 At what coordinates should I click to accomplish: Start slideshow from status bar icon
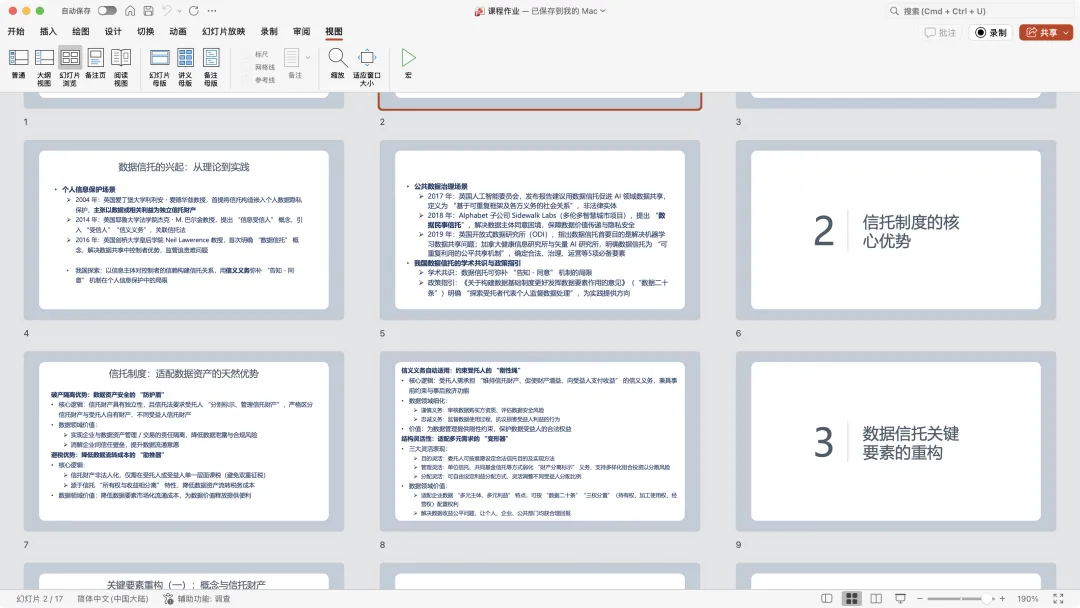[900, 598]
